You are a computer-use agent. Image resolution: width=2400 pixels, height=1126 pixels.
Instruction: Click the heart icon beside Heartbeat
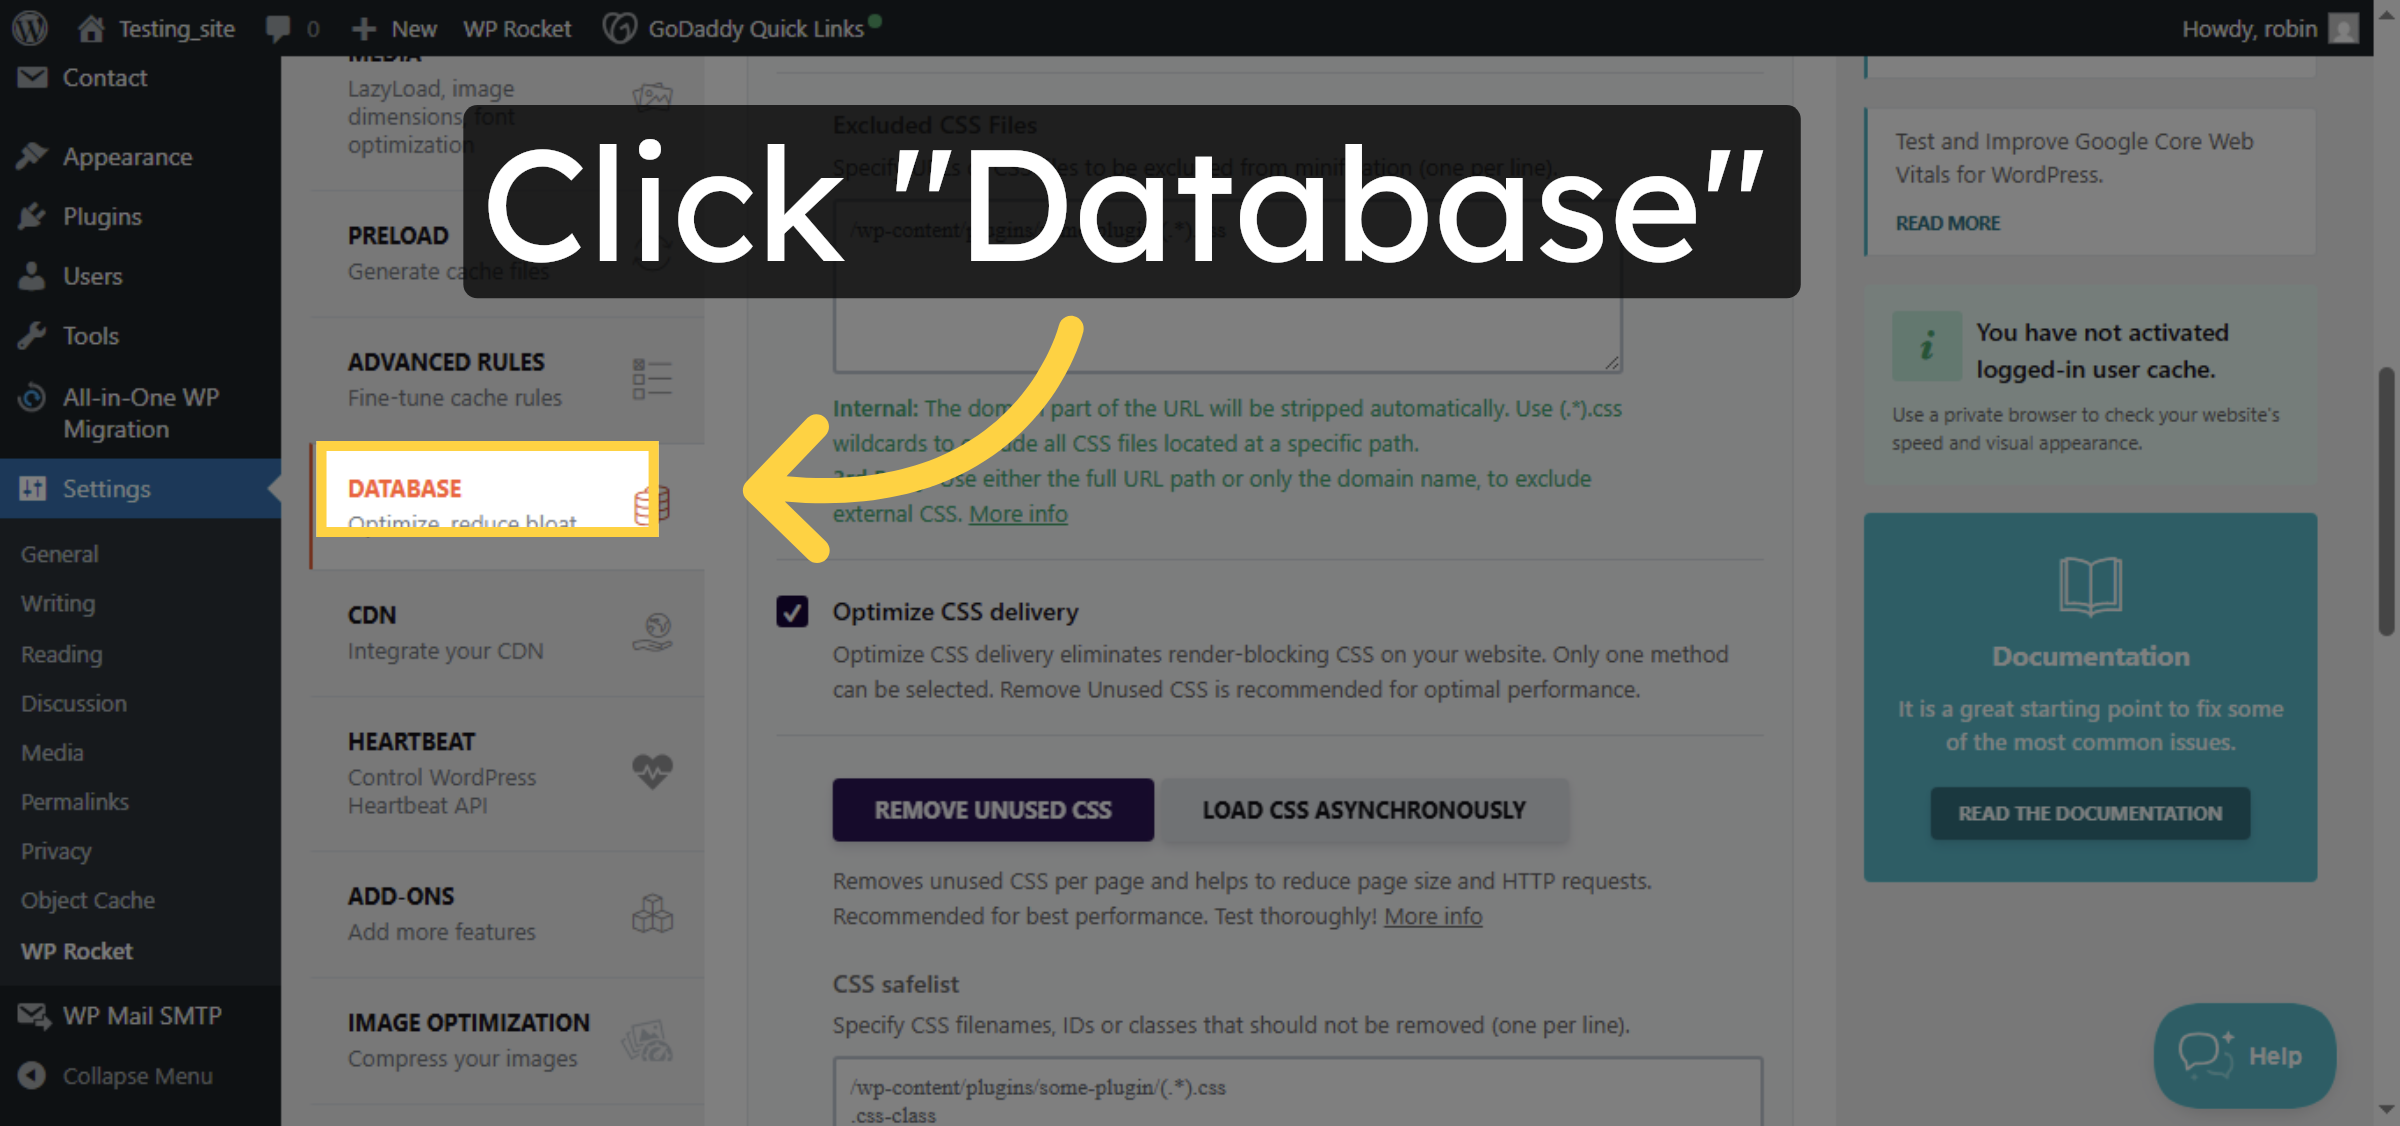pyautogui.click(x=651, y=770)
